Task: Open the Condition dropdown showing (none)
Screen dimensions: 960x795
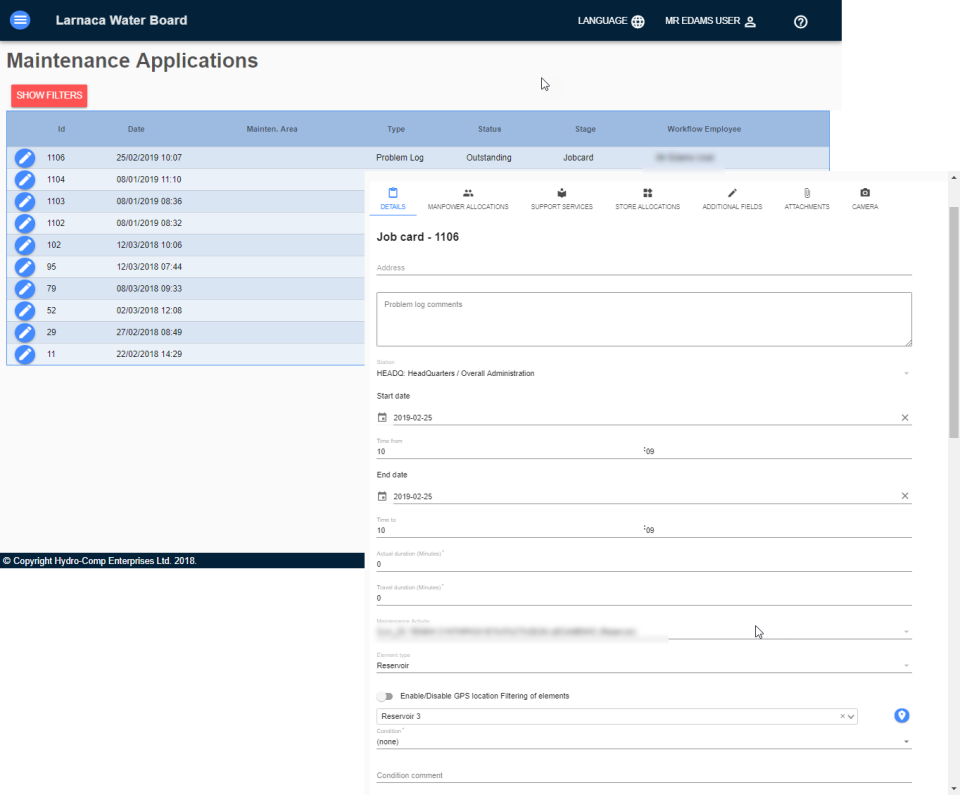Action: point(906,739)
